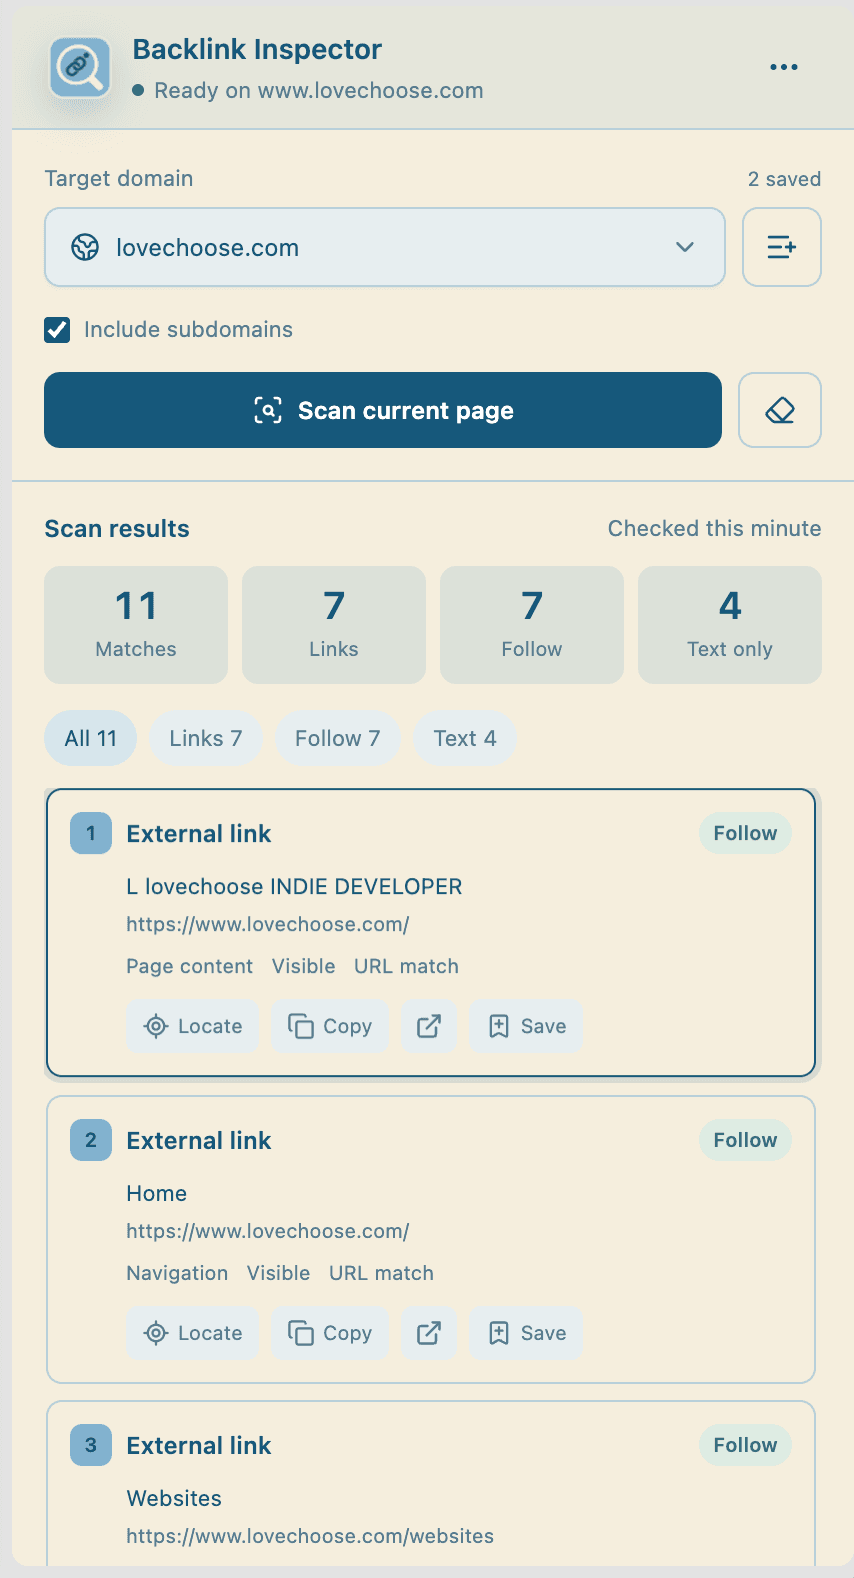854x1578 pixels.
Task: Click the 'Websites' anchor text in result 3
Action: (x=174, y=1498)
